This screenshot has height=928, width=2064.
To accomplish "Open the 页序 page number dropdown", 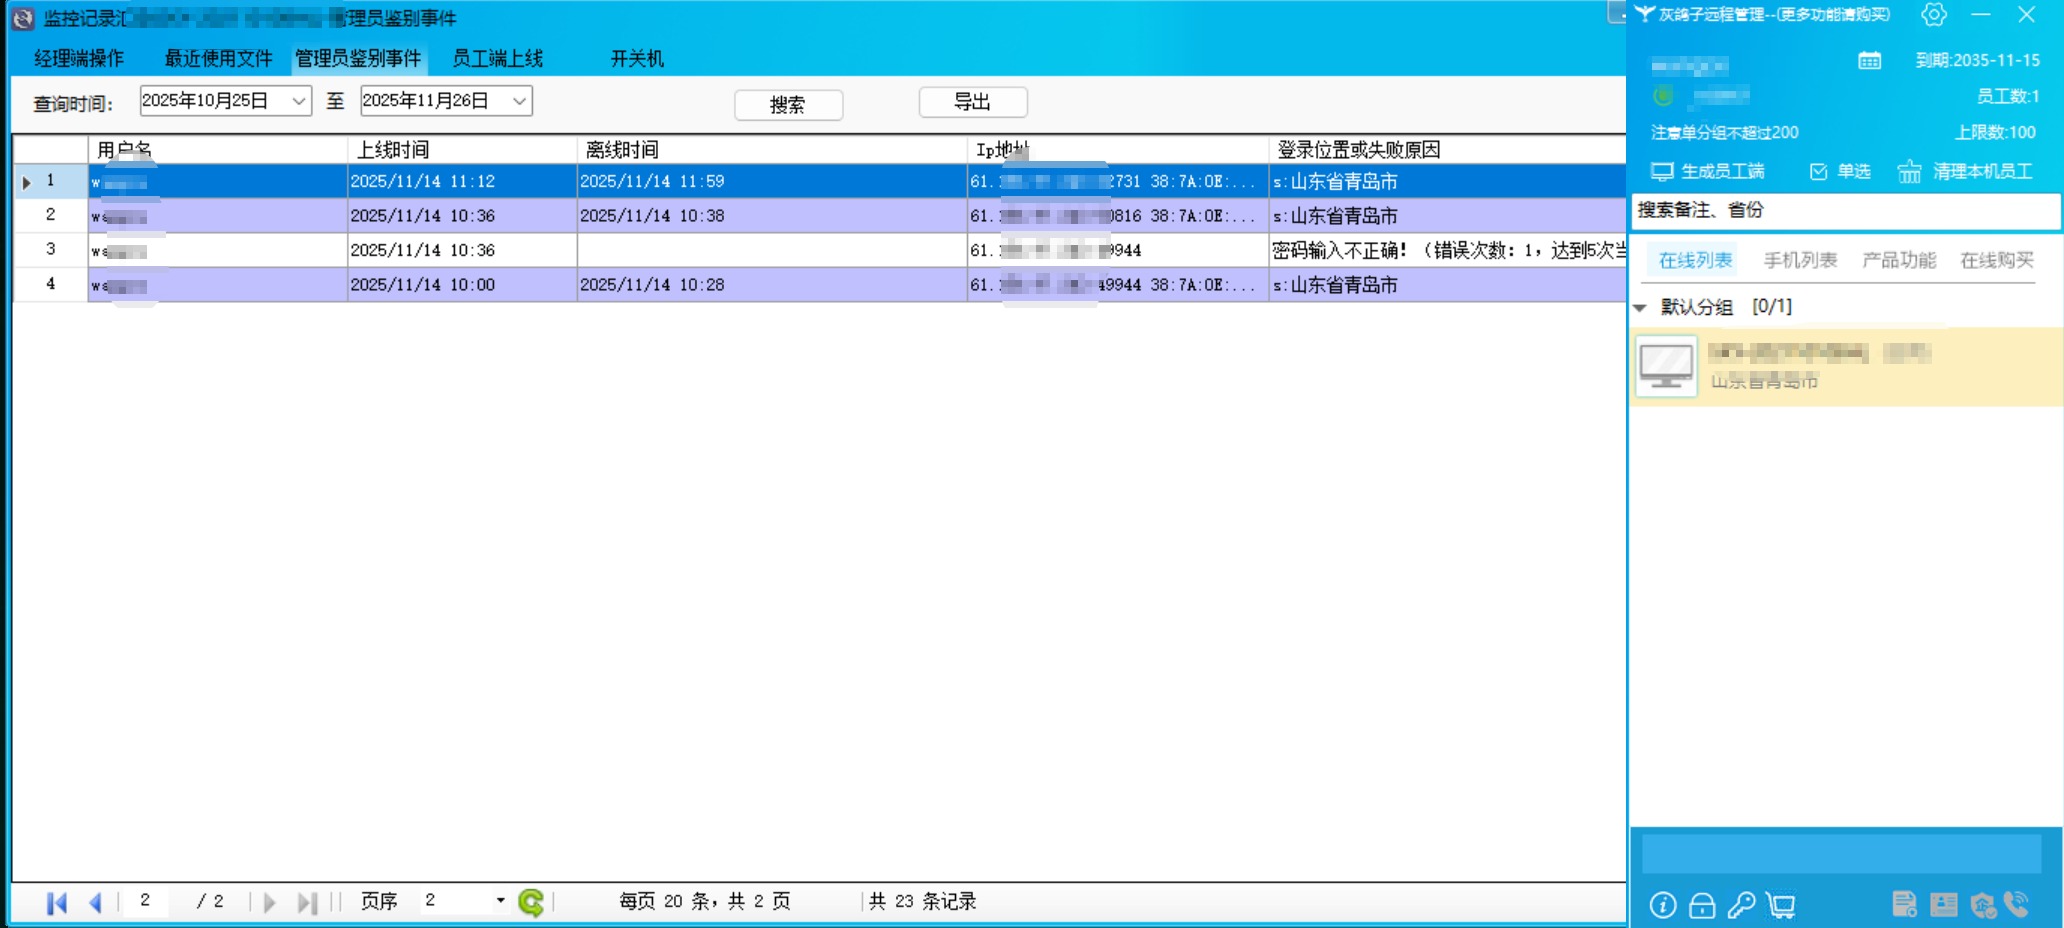I will pos(500,901).
